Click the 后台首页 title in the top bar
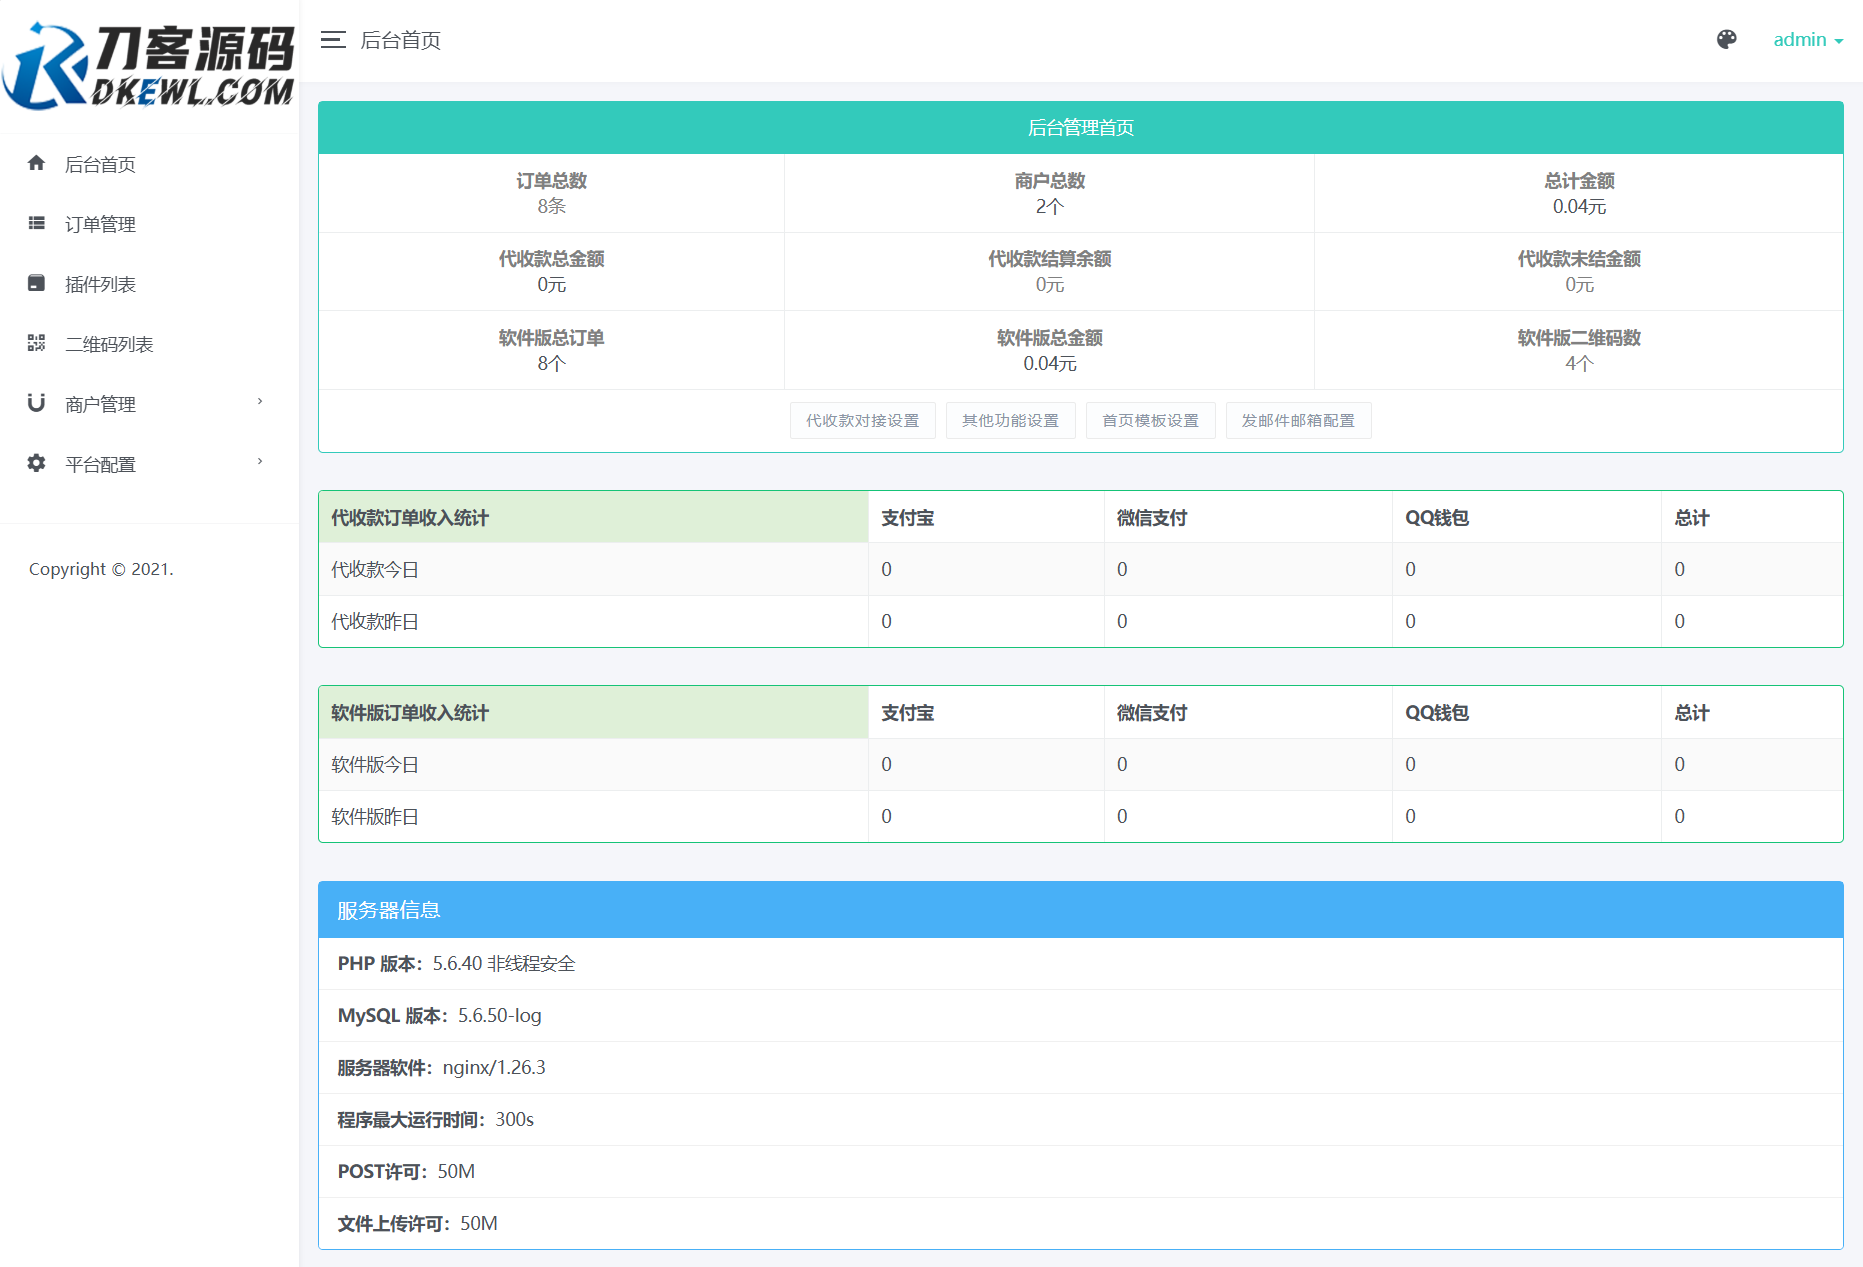 point(402,40)
